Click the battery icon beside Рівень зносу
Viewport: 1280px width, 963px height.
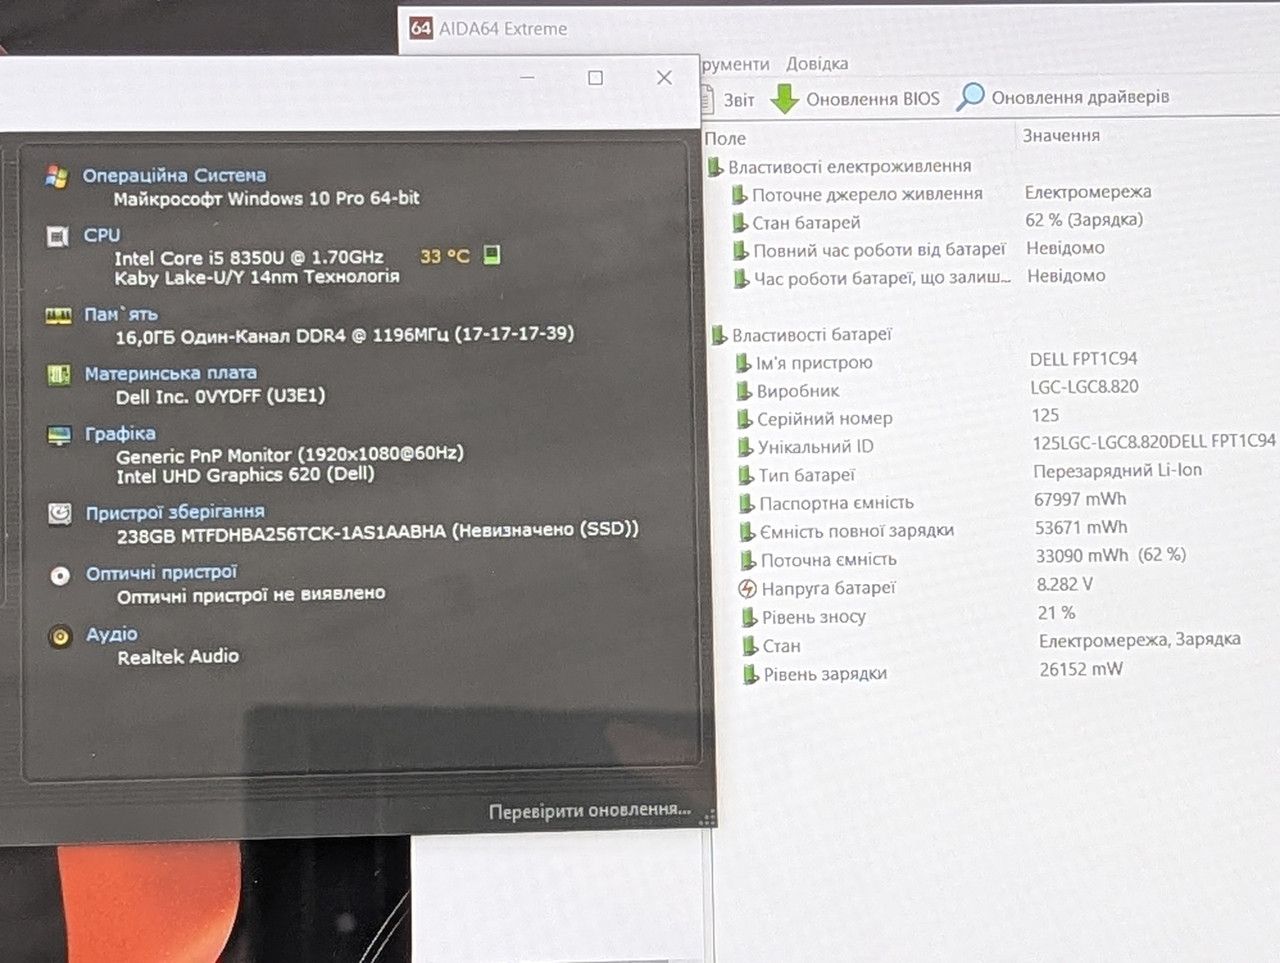point(750,618)
